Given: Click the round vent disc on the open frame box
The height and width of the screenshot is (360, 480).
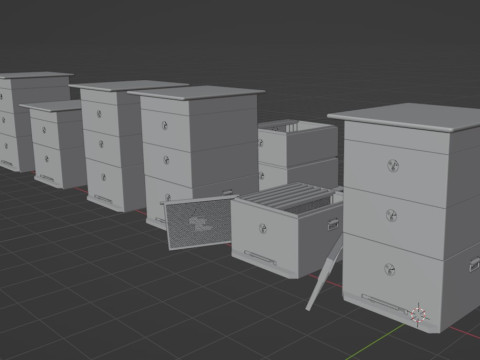Looking at the screenshot, I should point(263,228).
